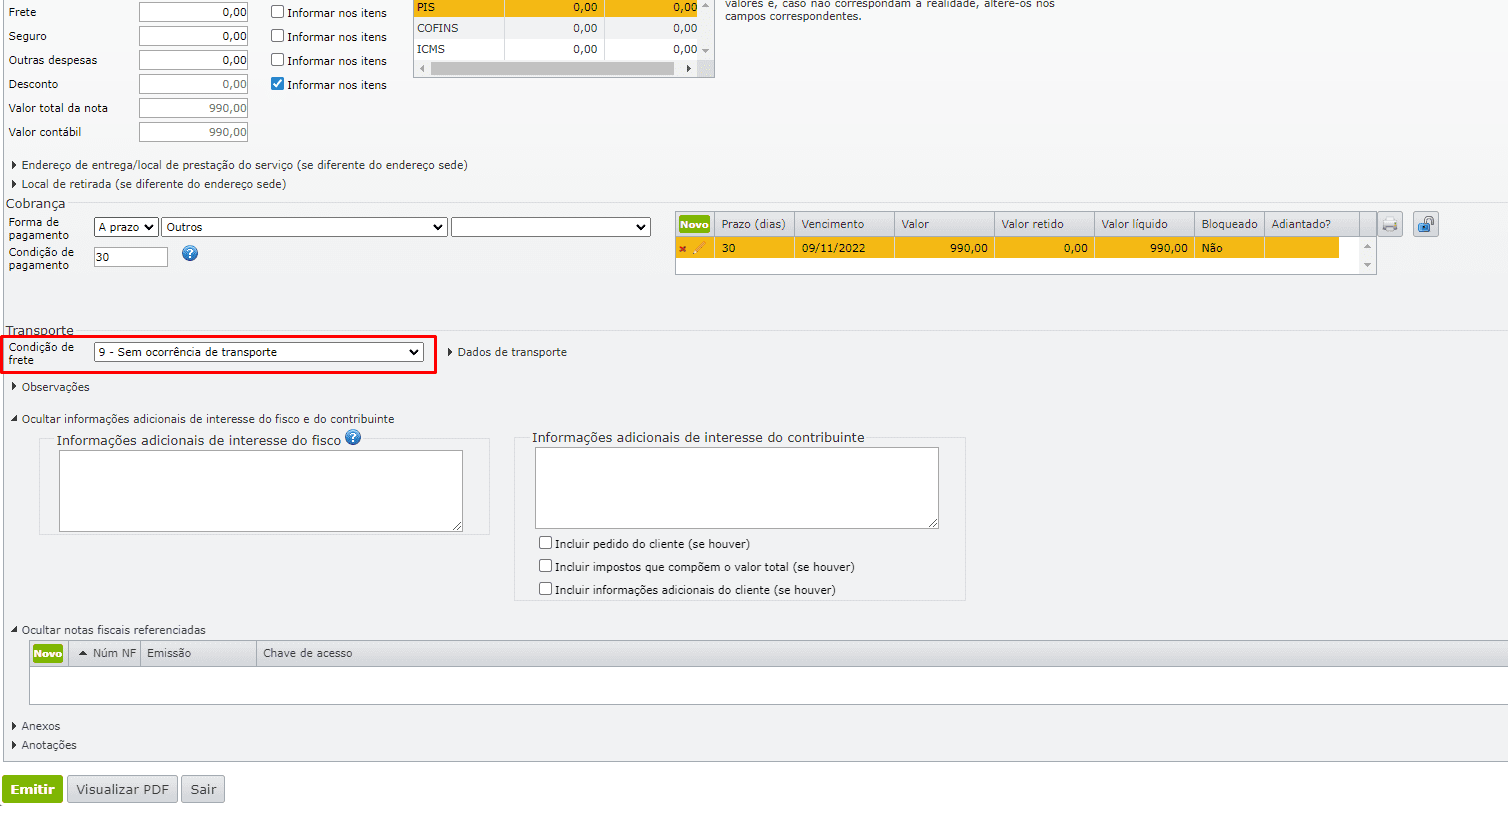The width and height of the screenshot is (1508, 816).
Task: Expand Local de retirada section
Action: pyautogui.click(x=148, y=184)
